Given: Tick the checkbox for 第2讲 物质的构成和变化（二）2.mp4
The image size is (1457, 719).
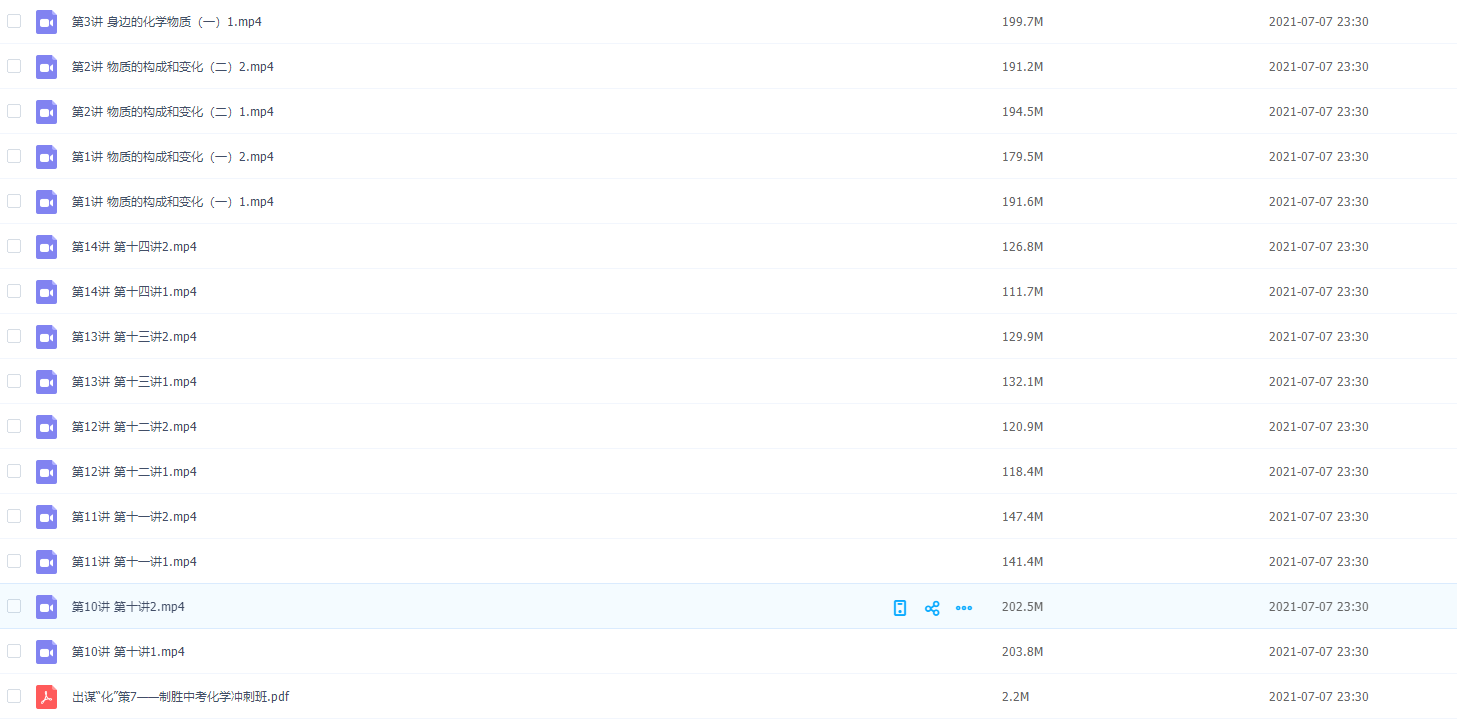Looking at the screenshot, I should (x=14, y=66).
